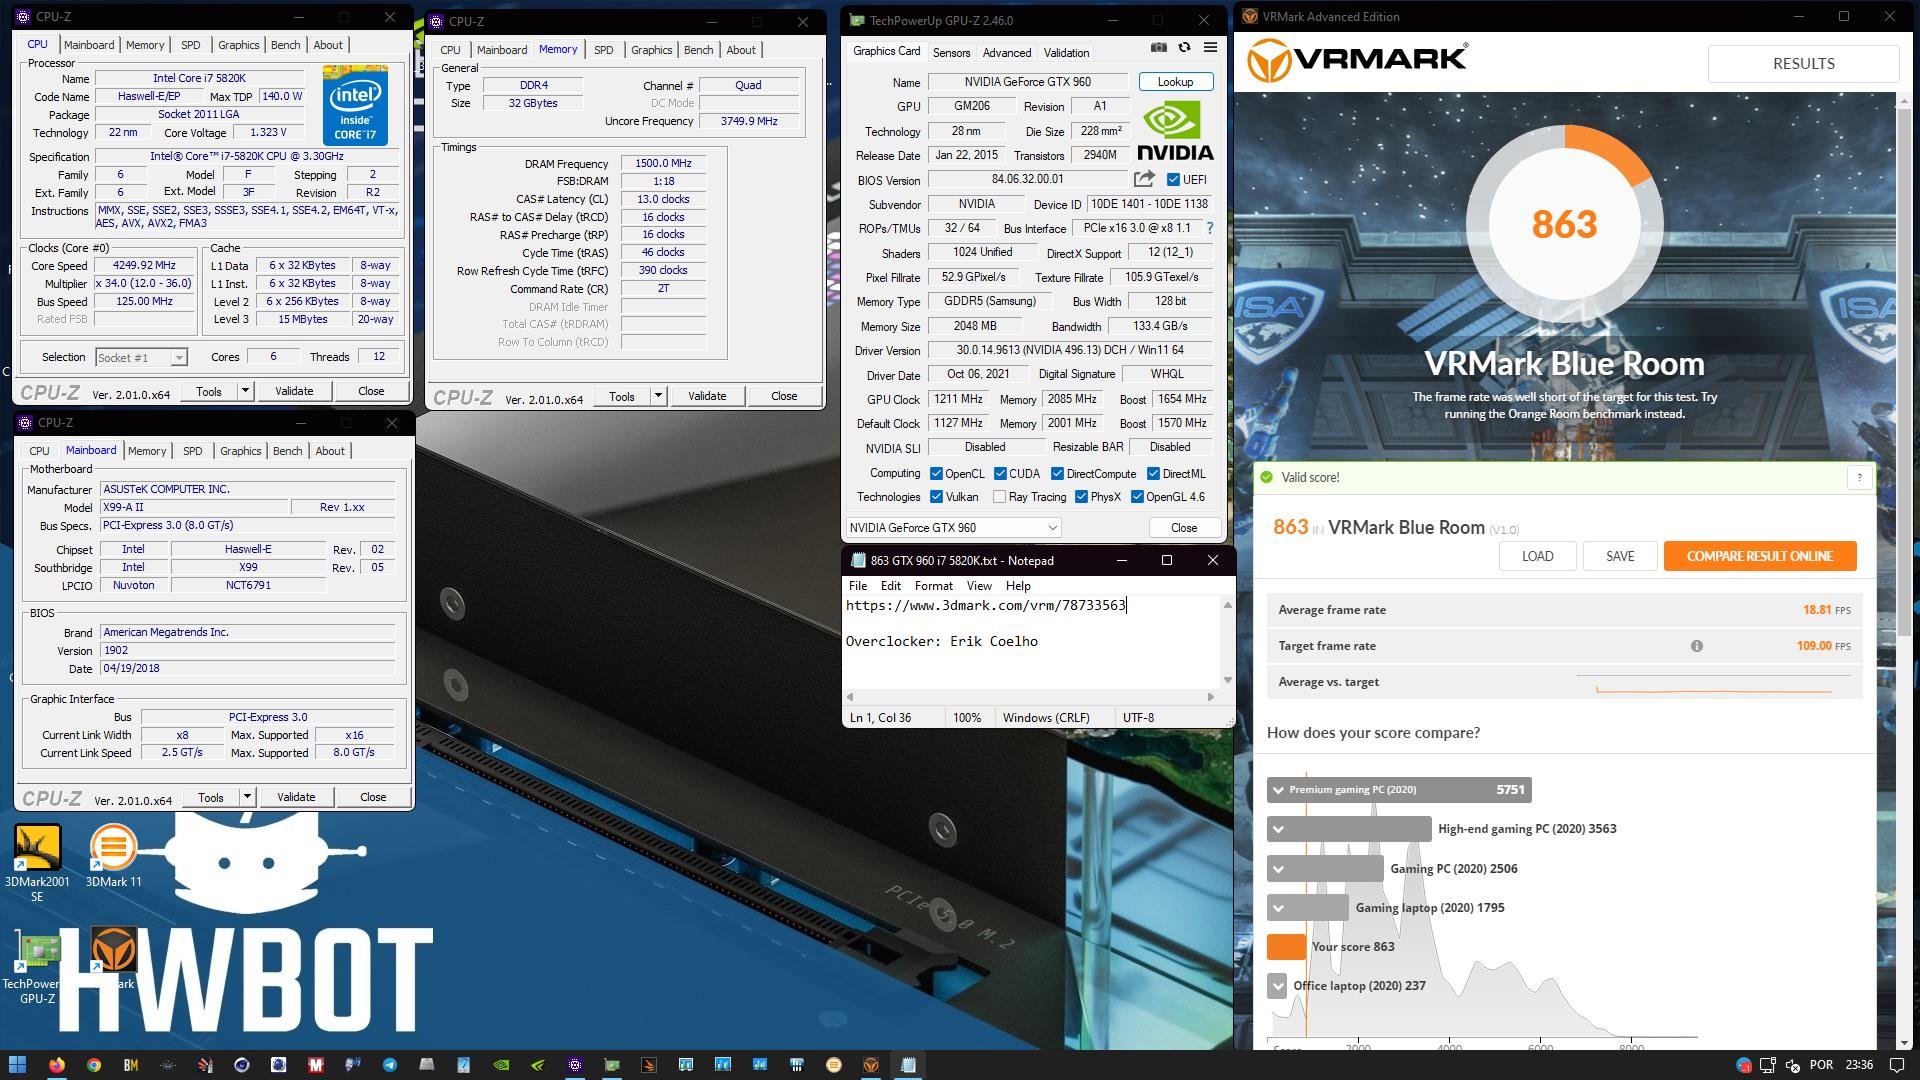This screenshot has height=1080, width=1920.
Task: Expand the Gaming laptop (2020) row
Action: tap(1278, 908)
